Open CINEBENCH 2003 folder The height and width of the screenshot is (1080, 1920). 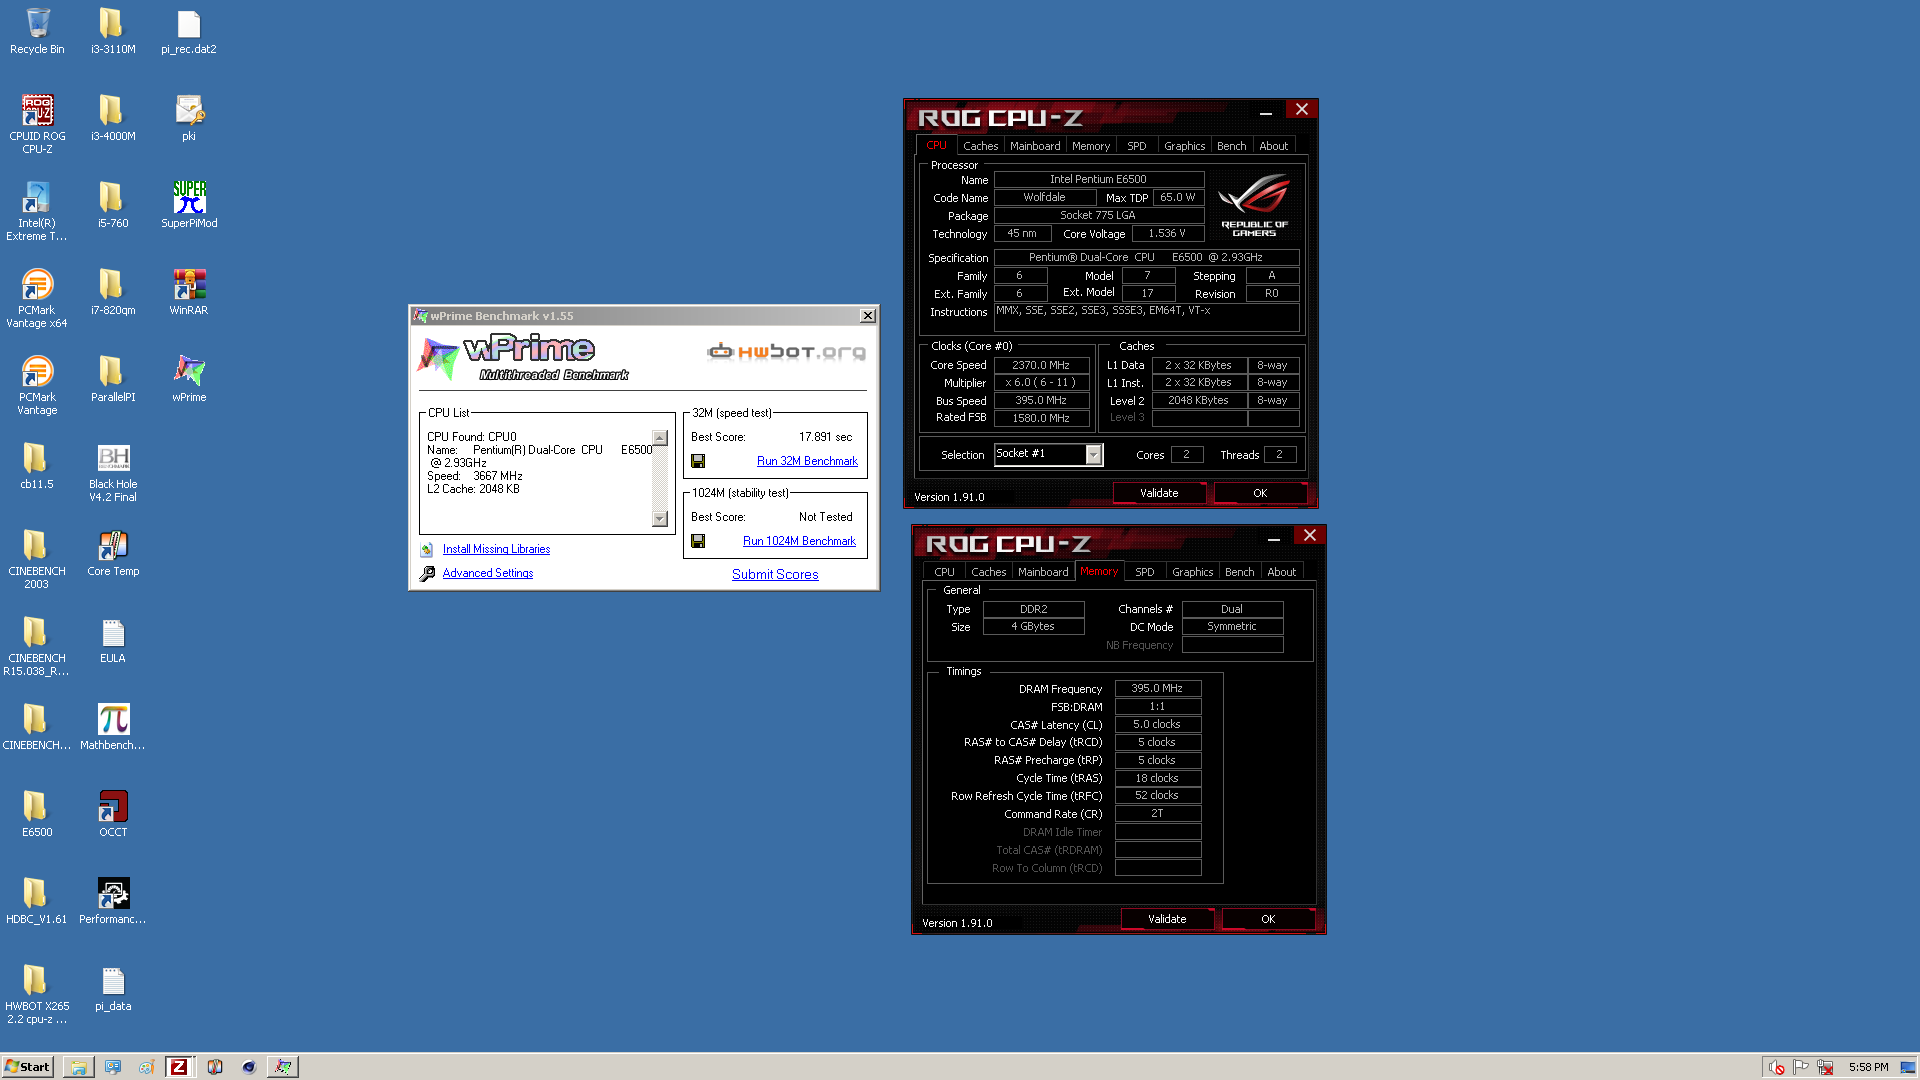click(37, 559)
